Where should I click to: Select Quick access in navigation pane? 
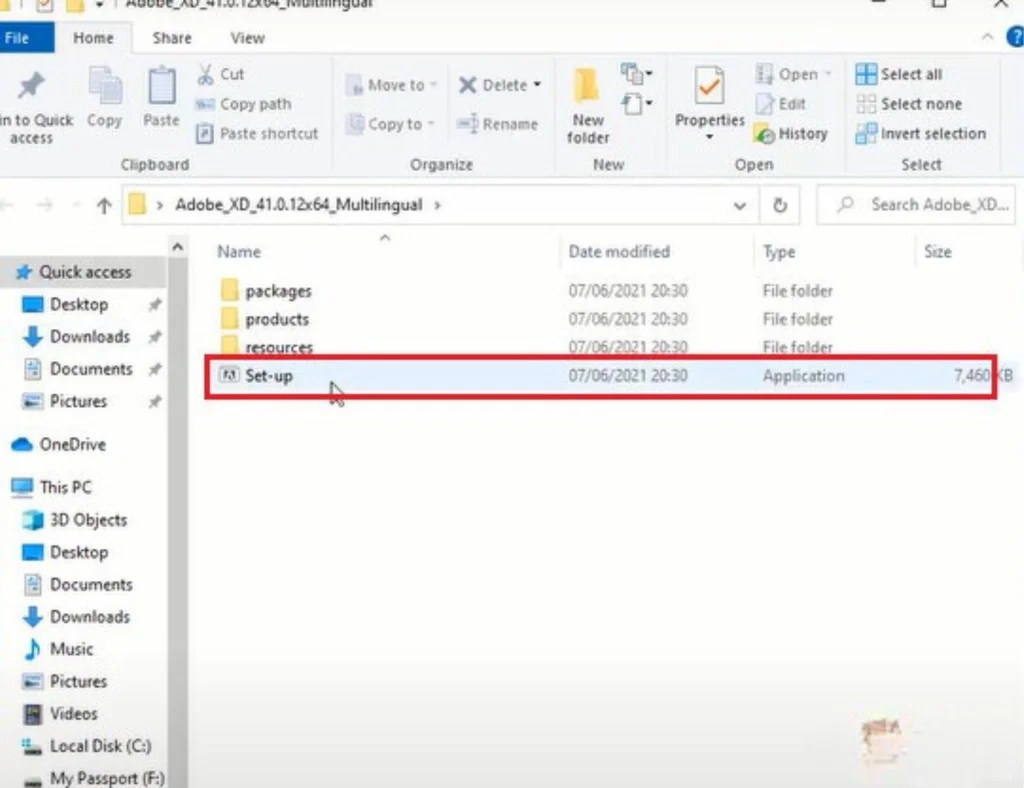click(84, 272)
